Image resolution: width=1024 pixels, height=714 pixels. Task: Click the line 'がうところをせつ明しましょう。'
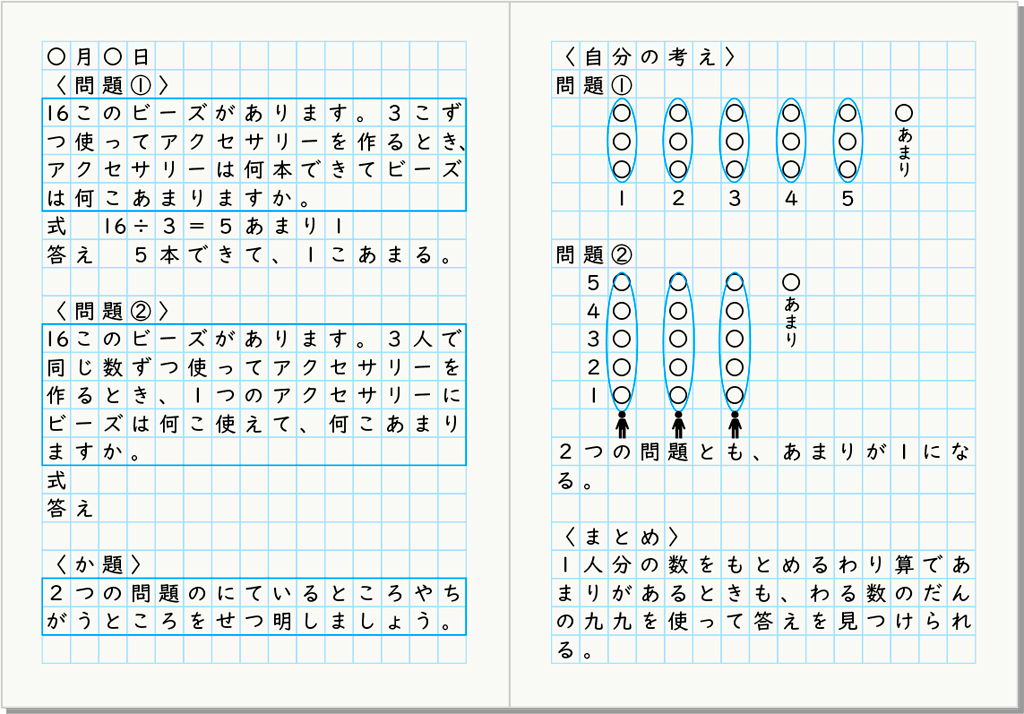[249, 621]
